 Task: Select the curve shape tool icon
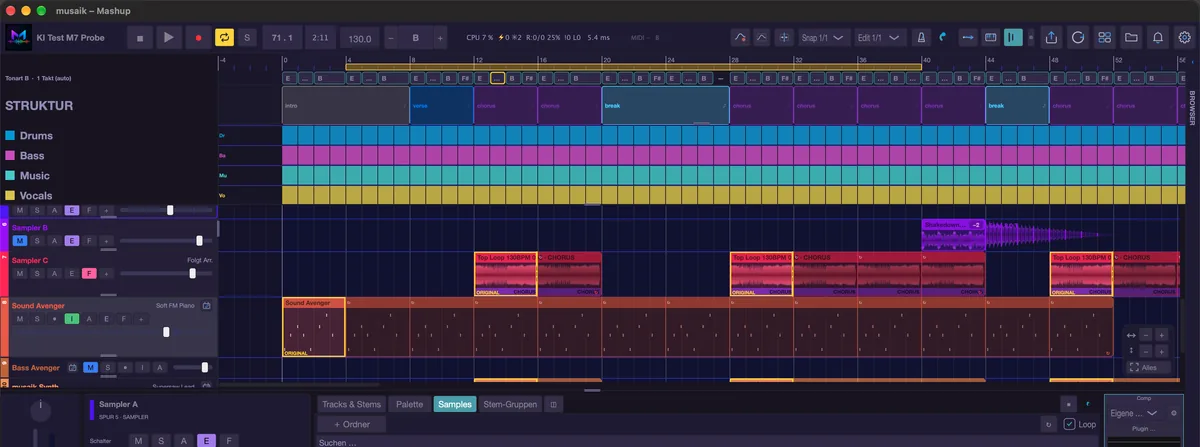763,38
